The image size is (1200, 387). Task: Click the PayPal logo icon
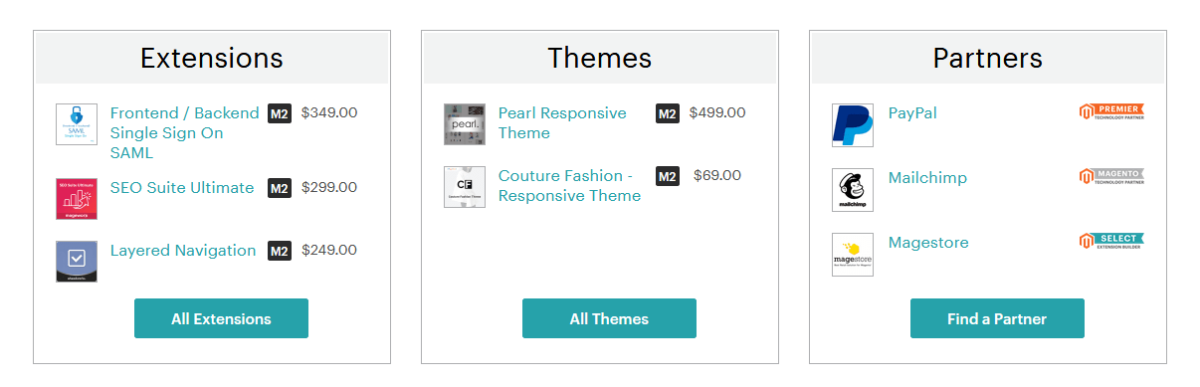point(853,125)
